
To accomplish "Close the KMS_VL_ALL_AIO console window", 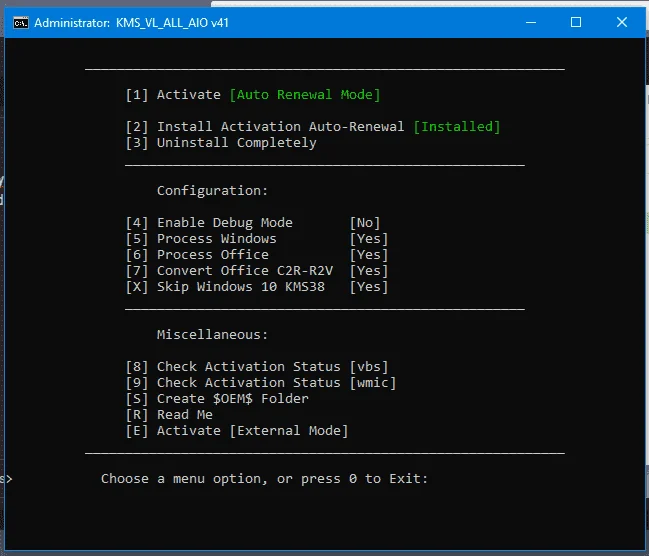I will tap(622, 22).
